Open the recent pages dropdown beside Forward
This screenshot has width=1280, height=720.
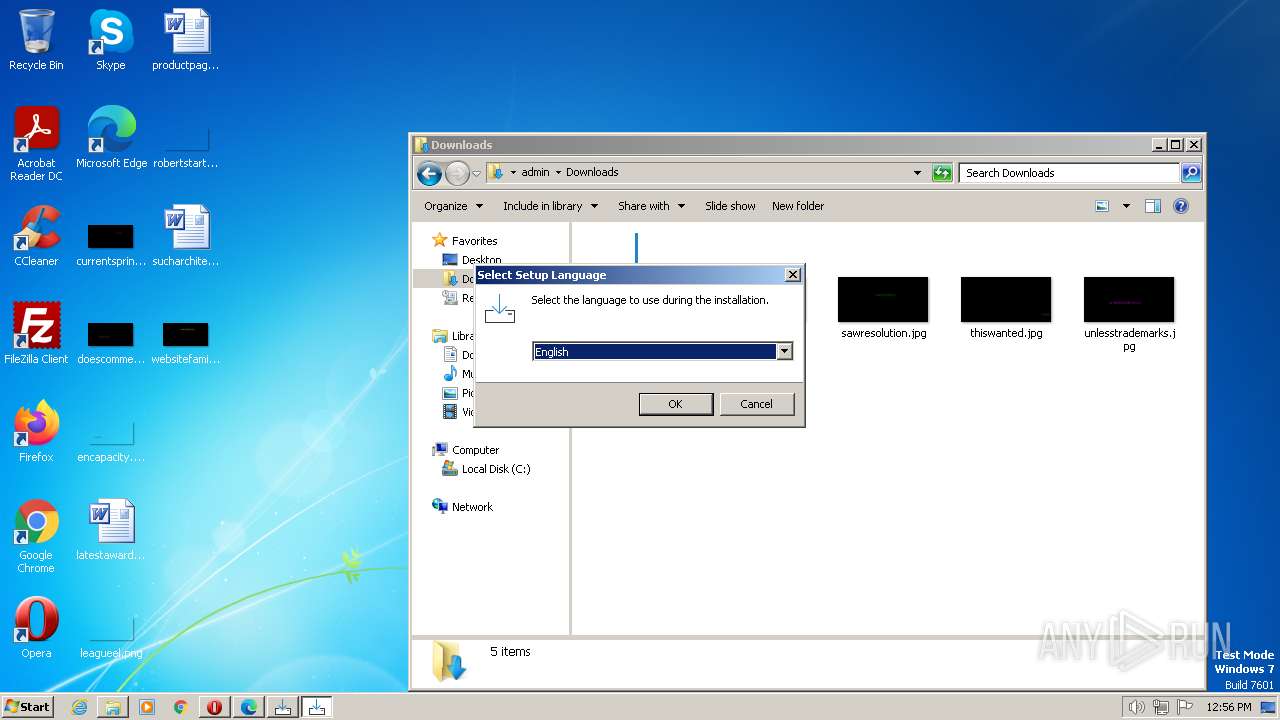pyautogui.click(x=477, y=173)
